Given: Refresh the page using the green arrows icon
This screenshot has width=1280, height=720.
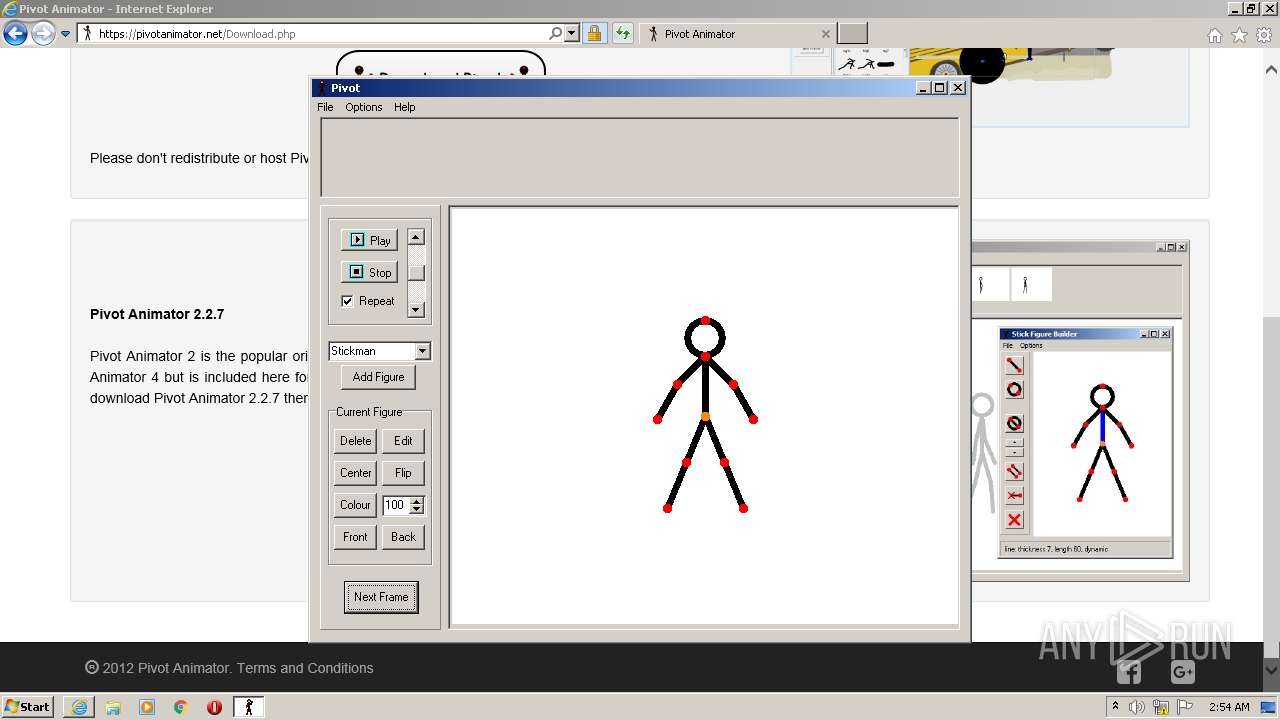Looking at the screenshot, I should tap(623, 33).
